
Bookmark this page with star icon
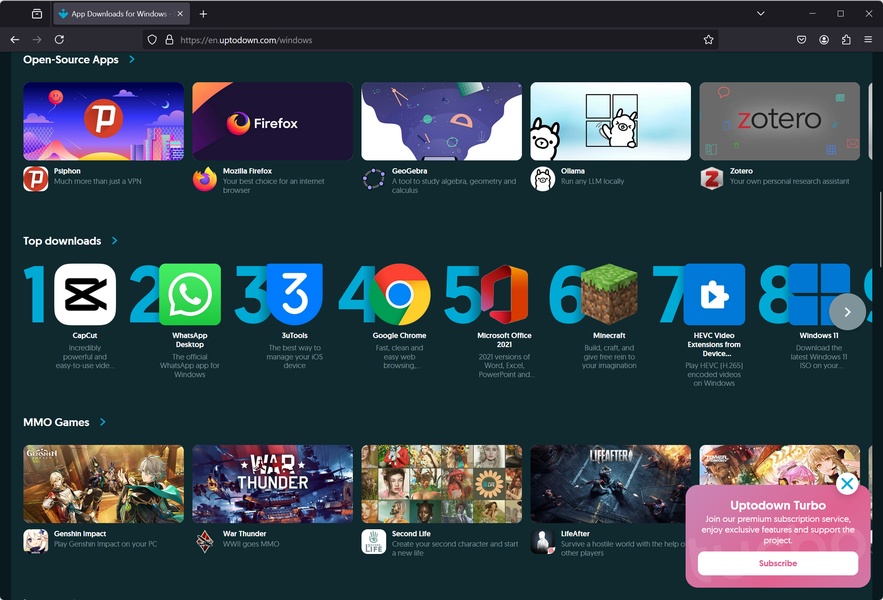pyautogui.click(x=709, y=40)
